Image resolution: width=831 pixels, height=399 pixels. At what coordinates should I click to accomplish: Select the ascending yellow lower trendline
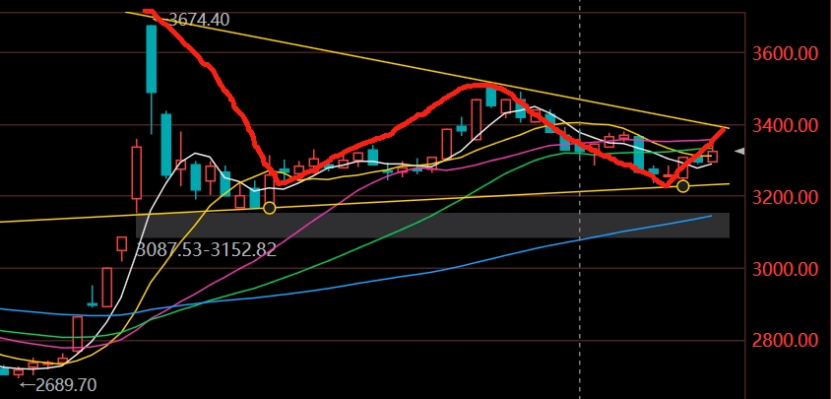click(365, 202)
